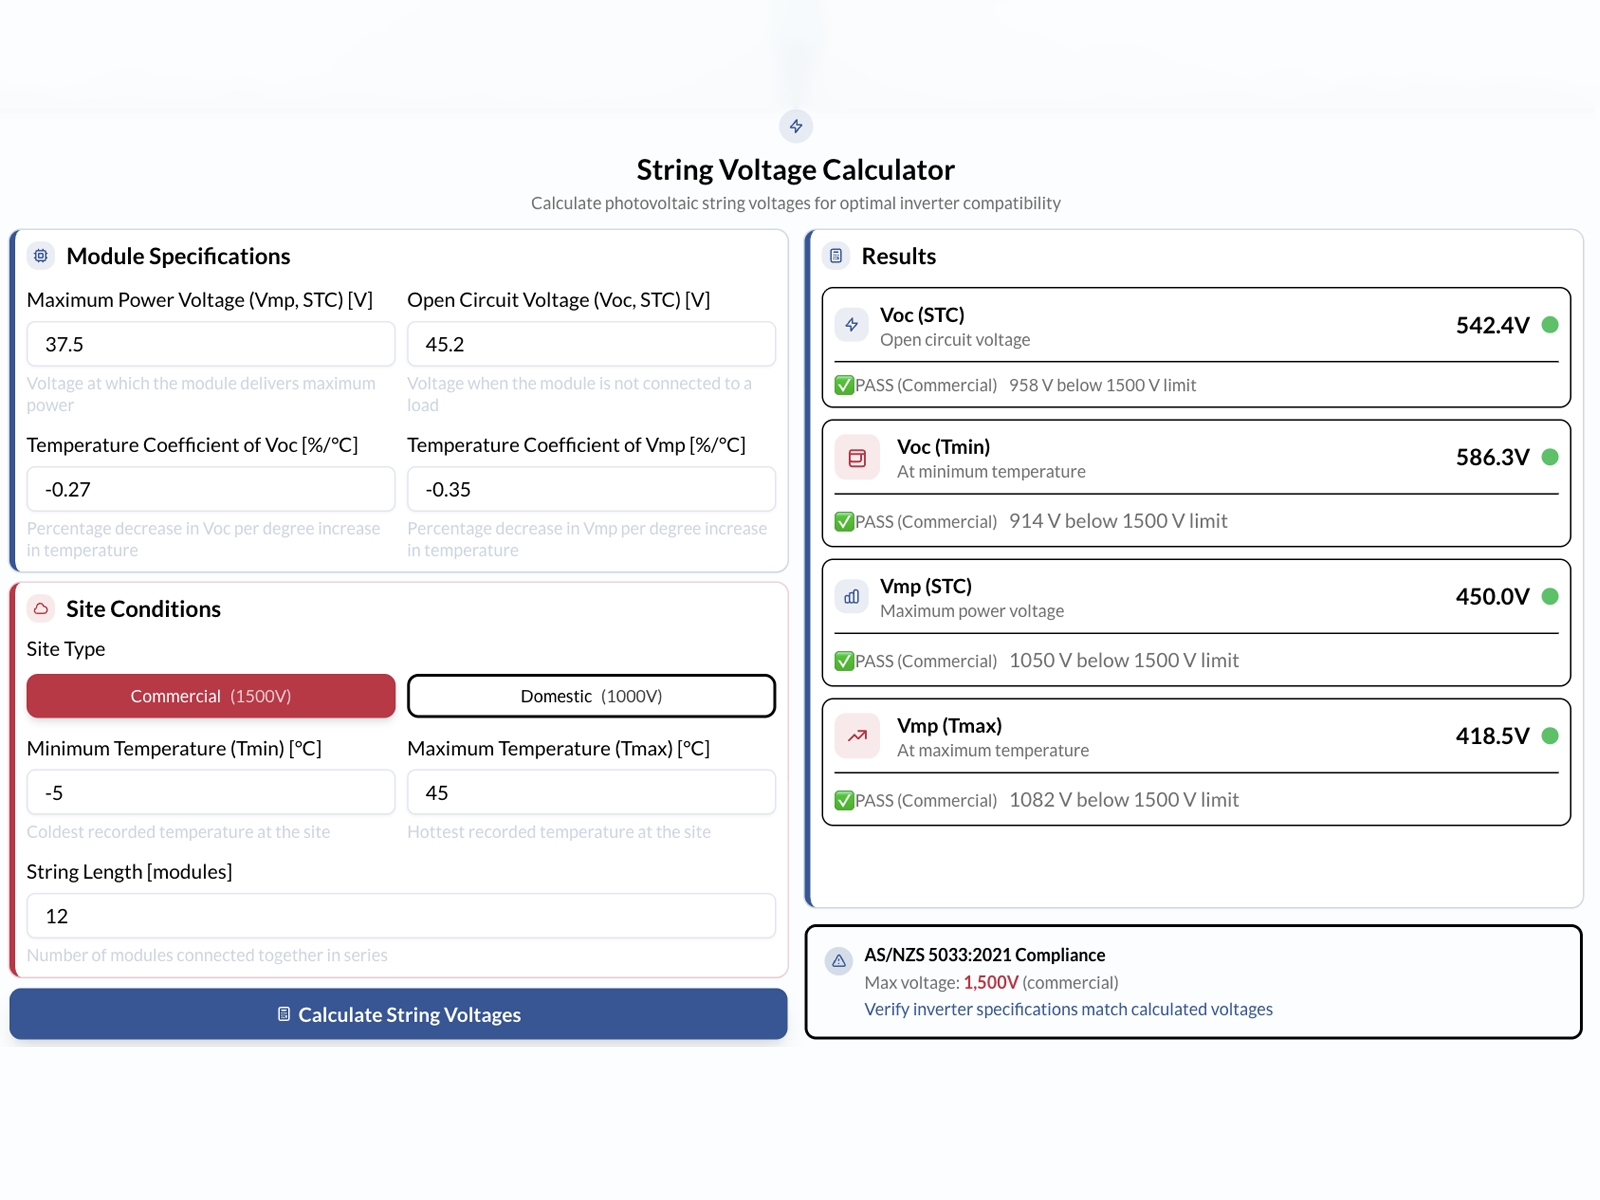The image size is (1600, 1200).
Task: Click the Minimum Temperature input field
Action: click(x=210, y=792)
